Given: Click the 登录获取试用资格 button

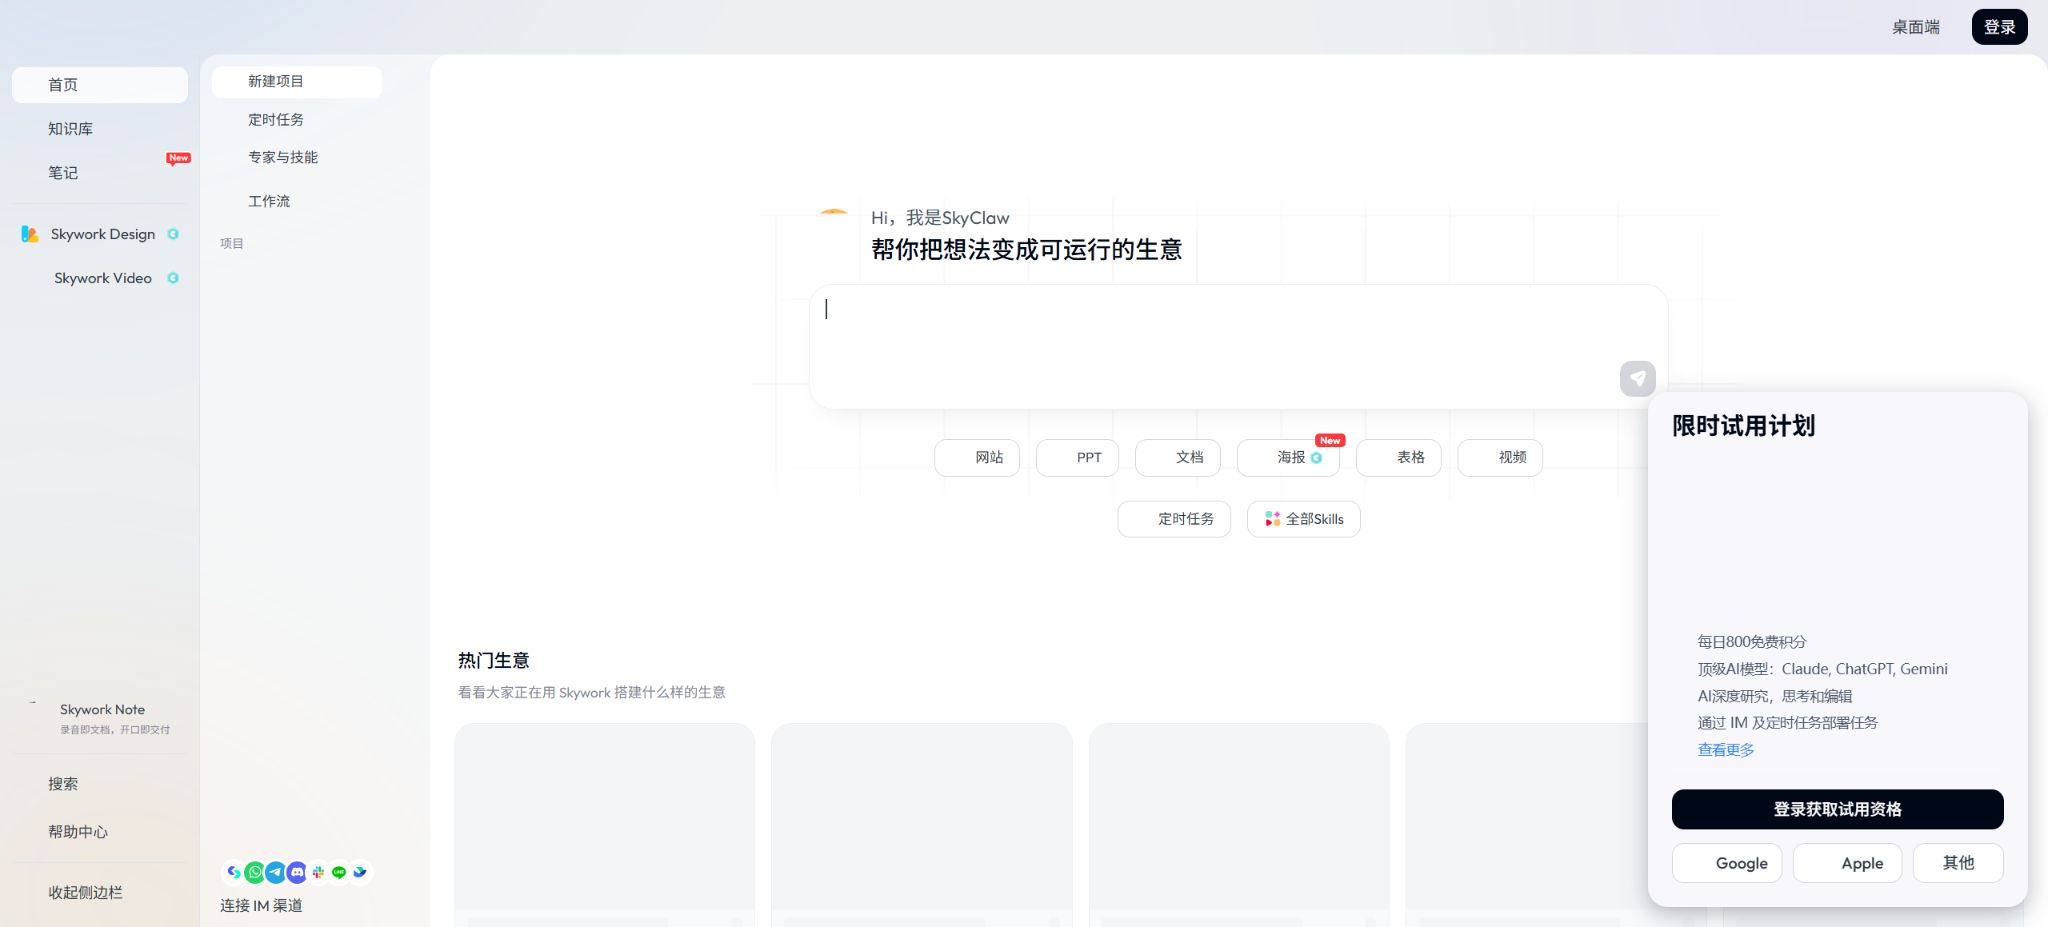Looking at the screenshot, I should [1838, 809].
